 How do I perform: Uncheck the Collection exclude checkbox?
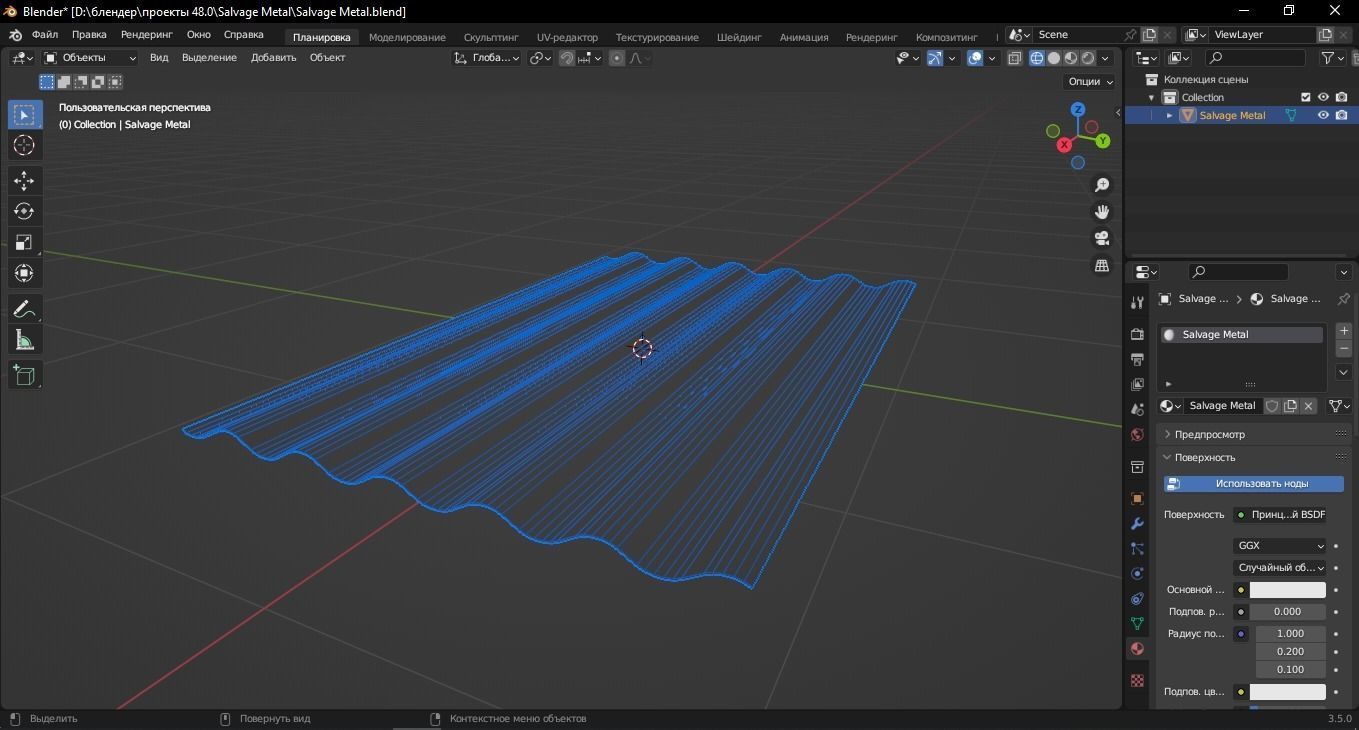click(x=1305, y=97)
